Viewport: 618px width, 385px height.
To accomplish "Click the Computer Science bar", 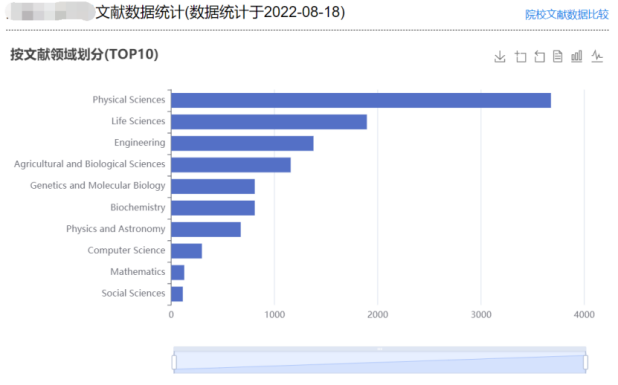I will pos(187,251).
